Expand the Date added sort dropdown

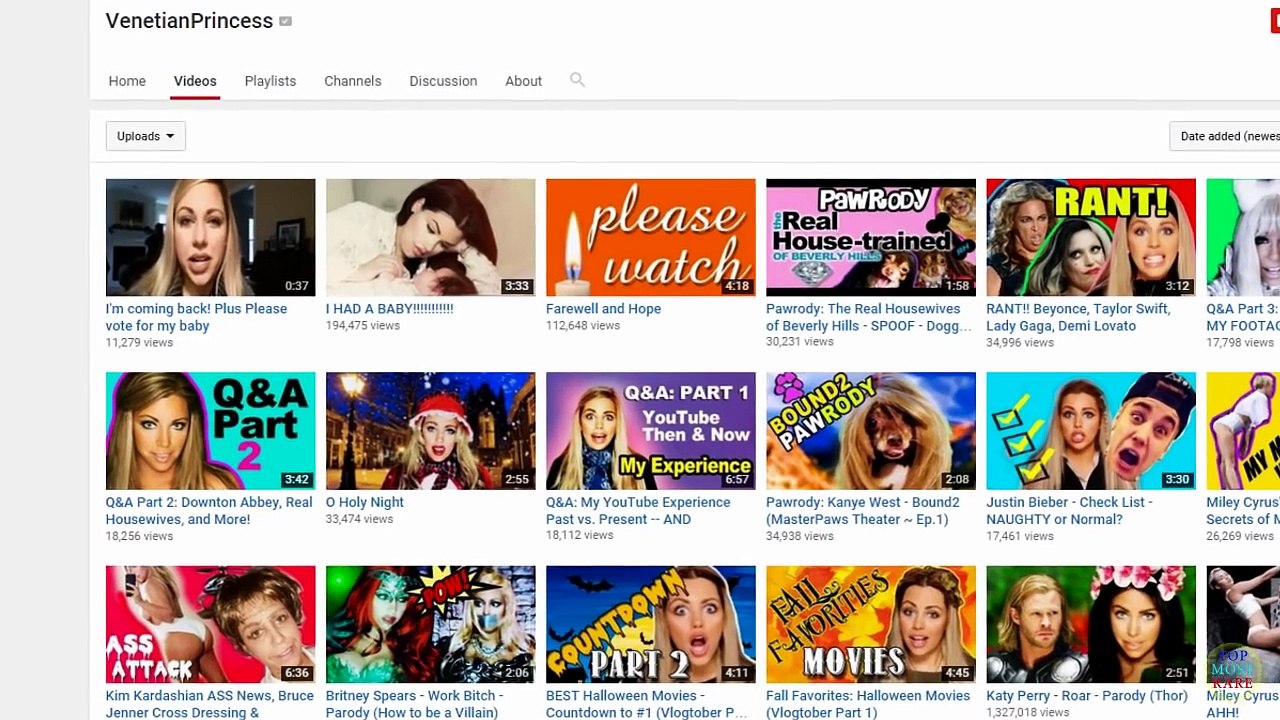(1225, 136)
